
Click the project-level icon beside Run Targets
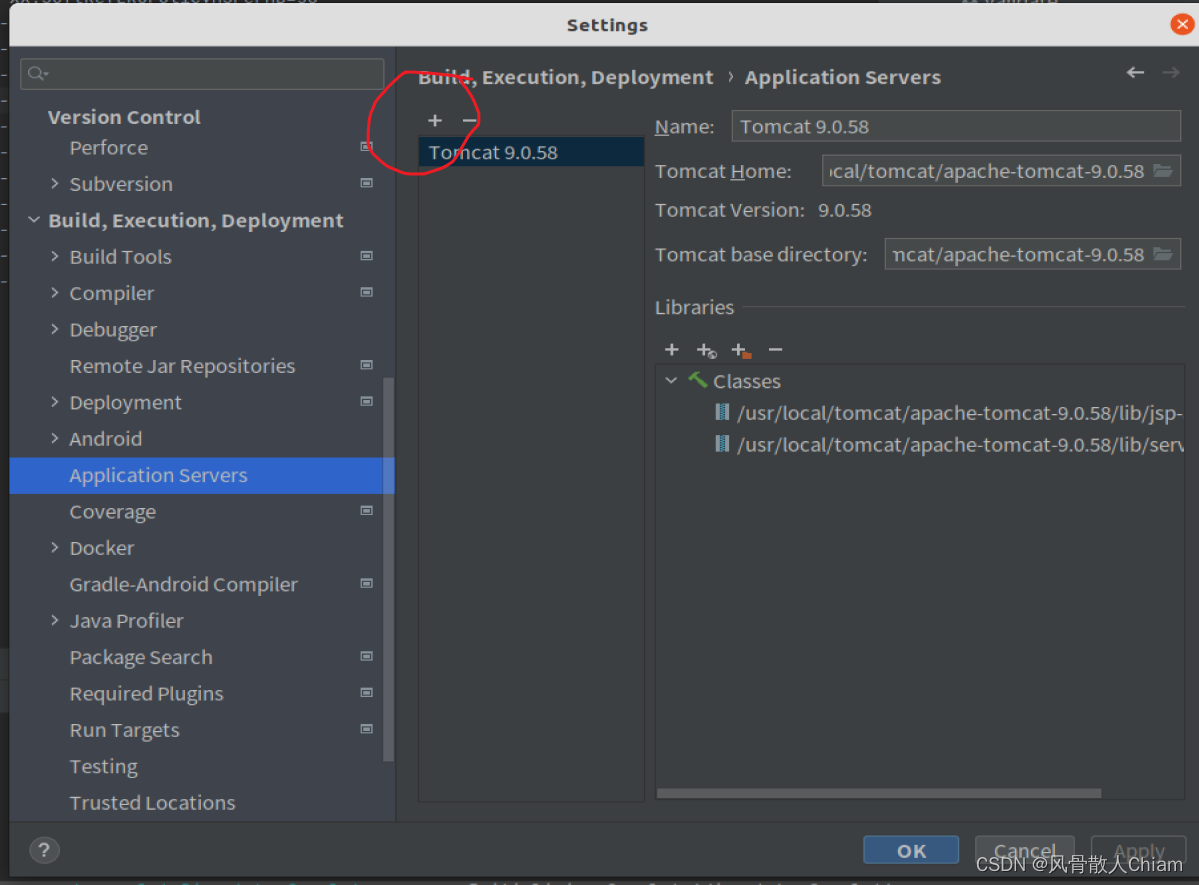(367, 729)
